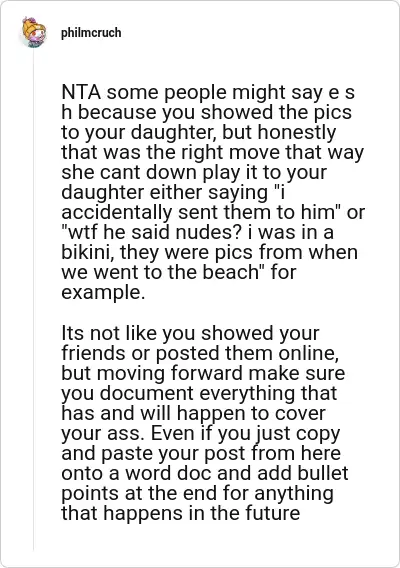Click the first paragraph ending with 'example.'
Viewport: 400px width, 568px height.
point(213,192)
